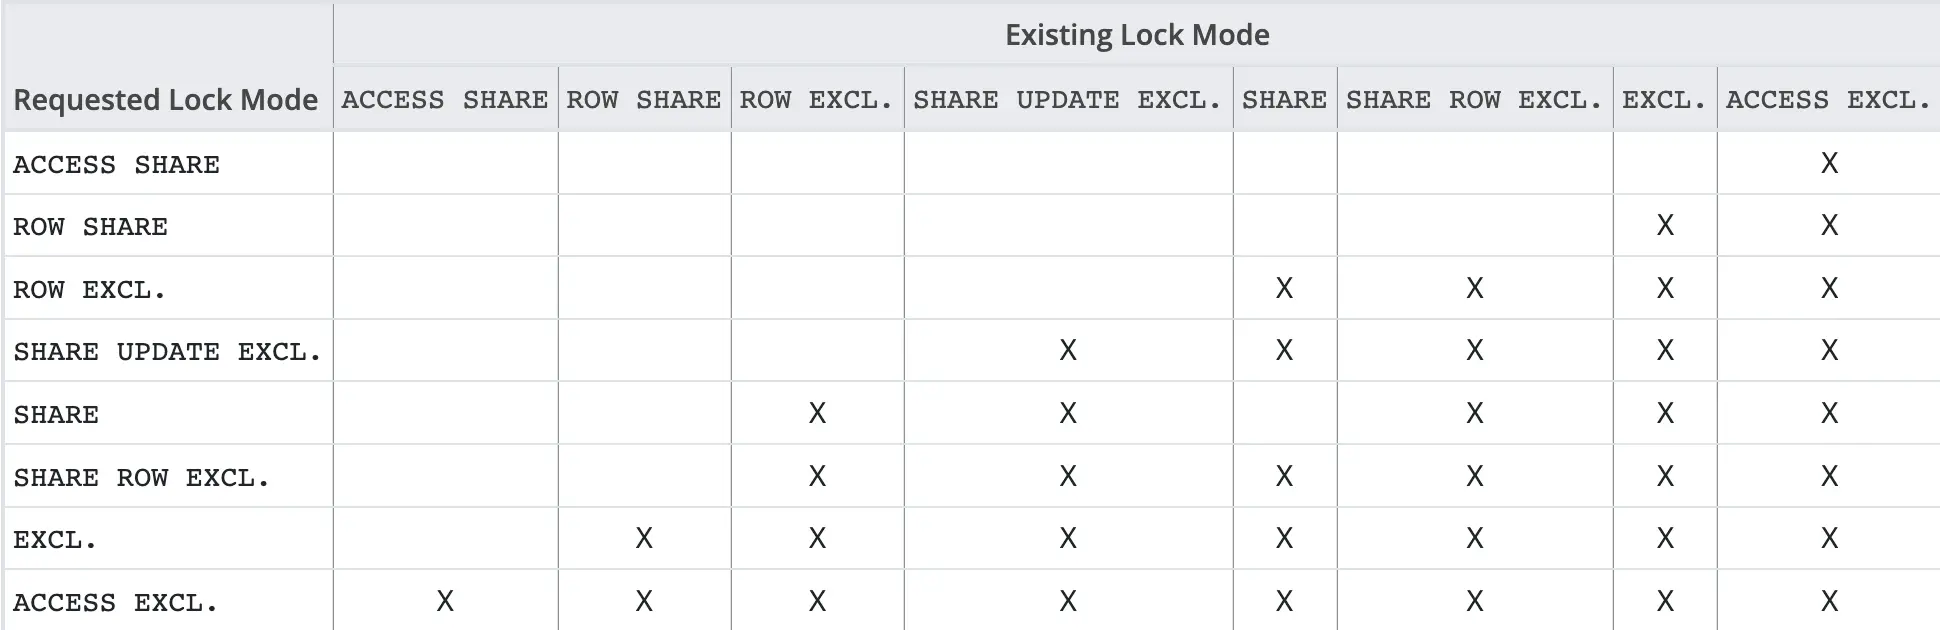Select the ROW SHARE column header
1940x630 pixels.
[x=644, y=100]
